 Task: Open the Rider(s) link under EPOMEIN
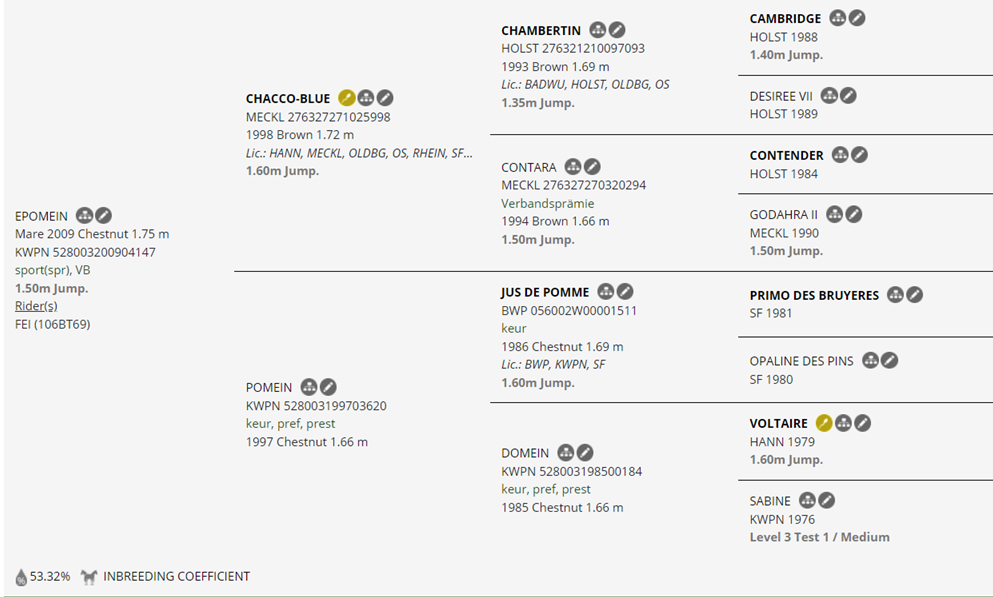click(x=36, y=306)
